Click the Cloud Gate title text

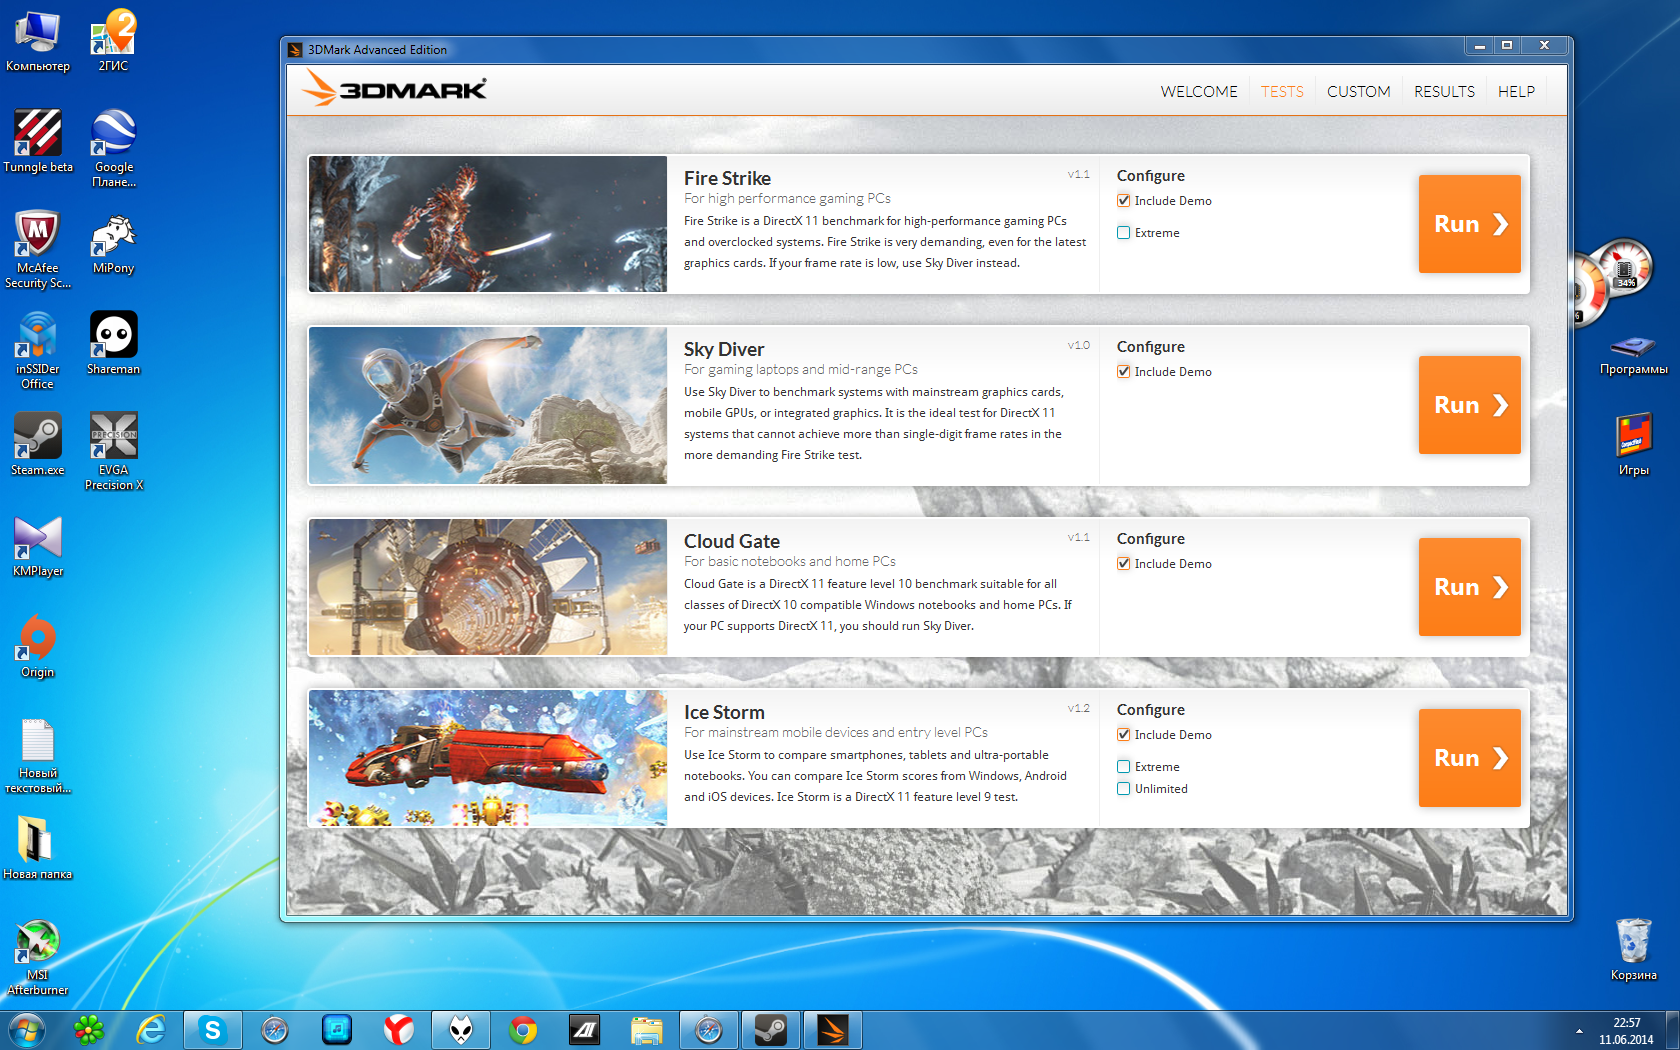[x=732, y=541]
